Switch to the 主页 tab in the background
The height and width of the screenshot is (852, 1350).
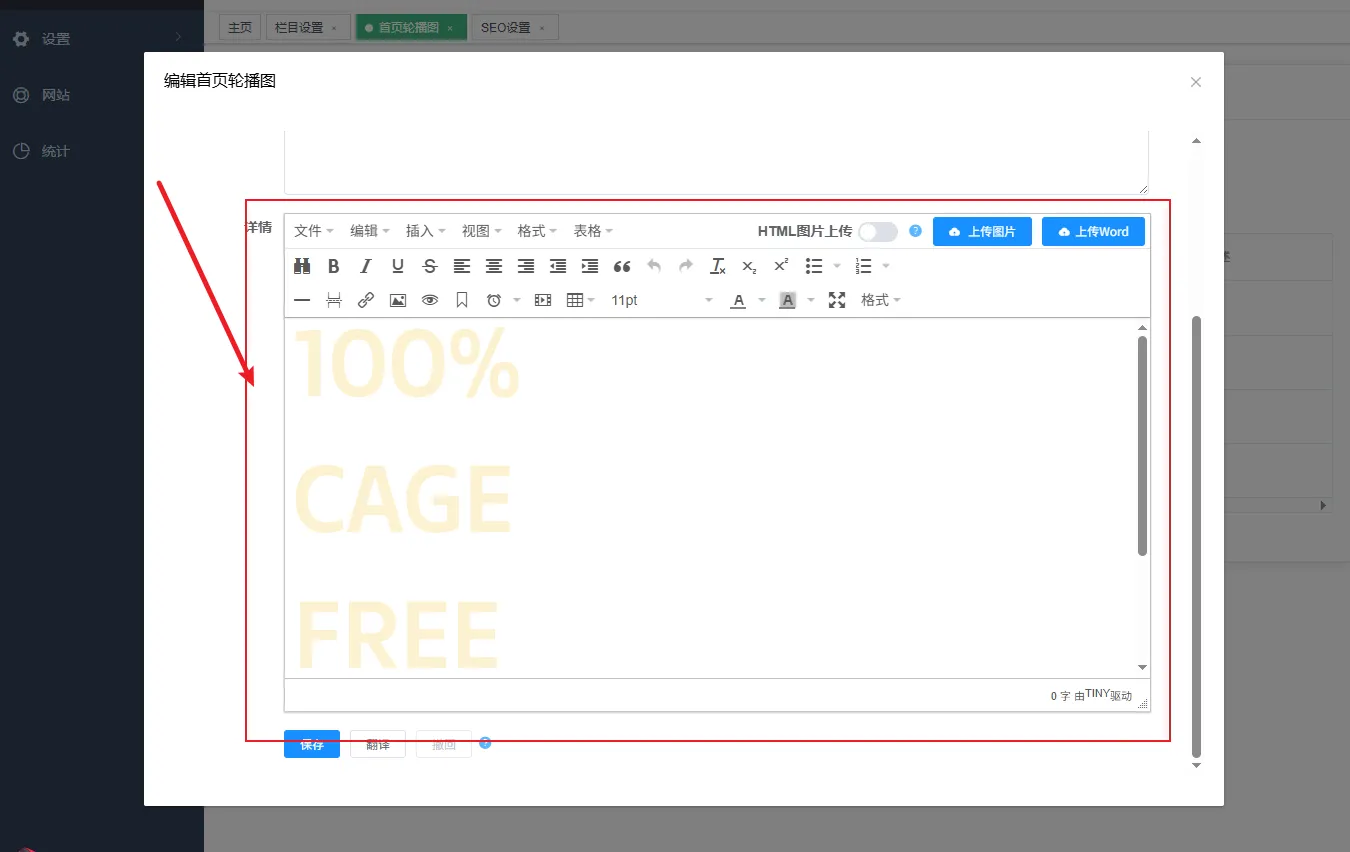pos(240,27)
